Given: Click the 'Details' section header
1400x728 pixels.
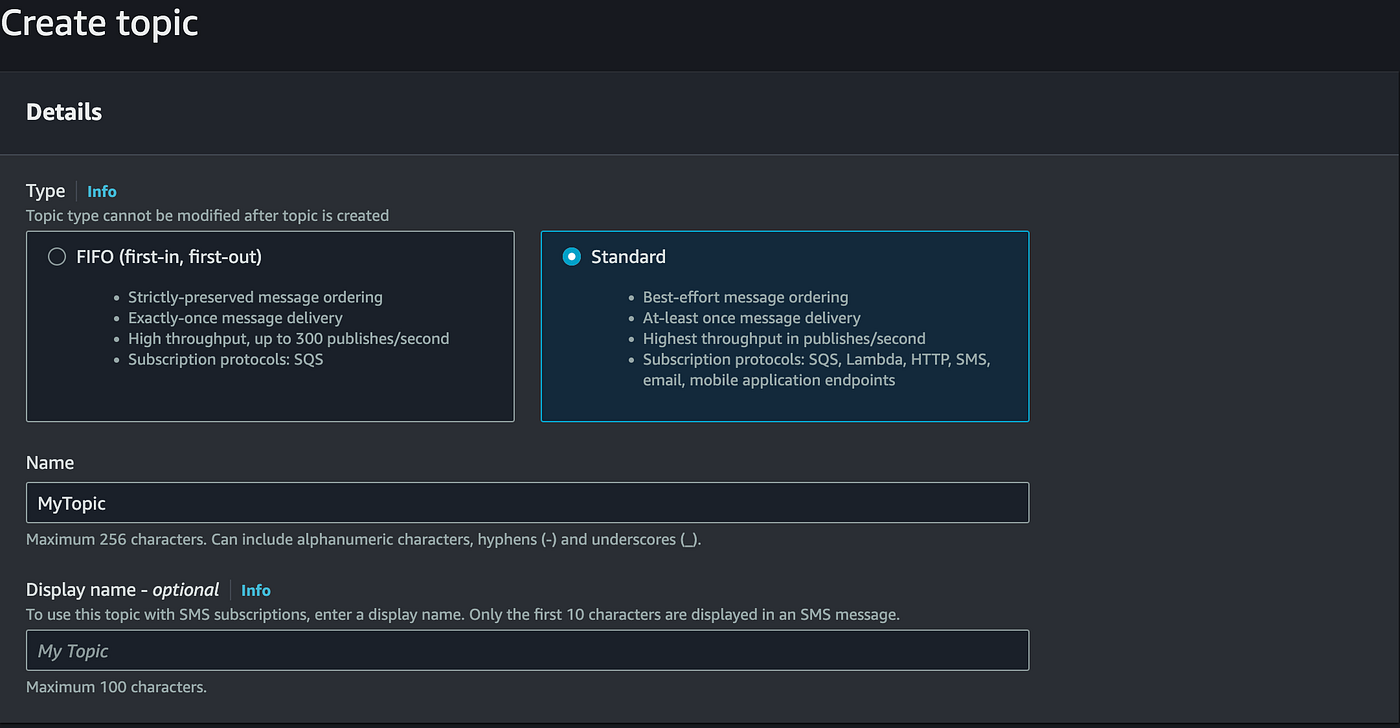Looking at the screenshot, I should (64, 112).
